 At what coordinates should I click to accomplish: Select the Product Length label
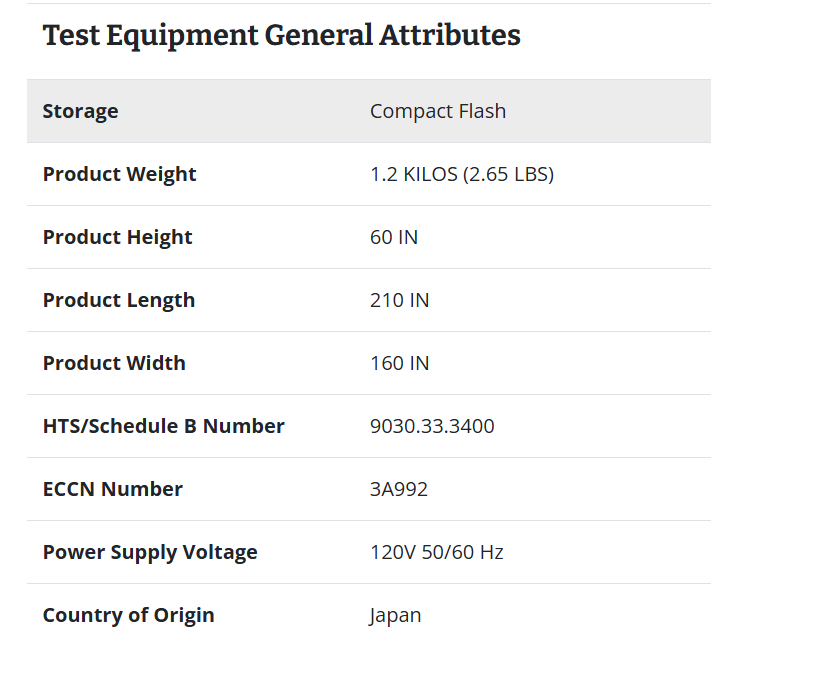point(119,300)
